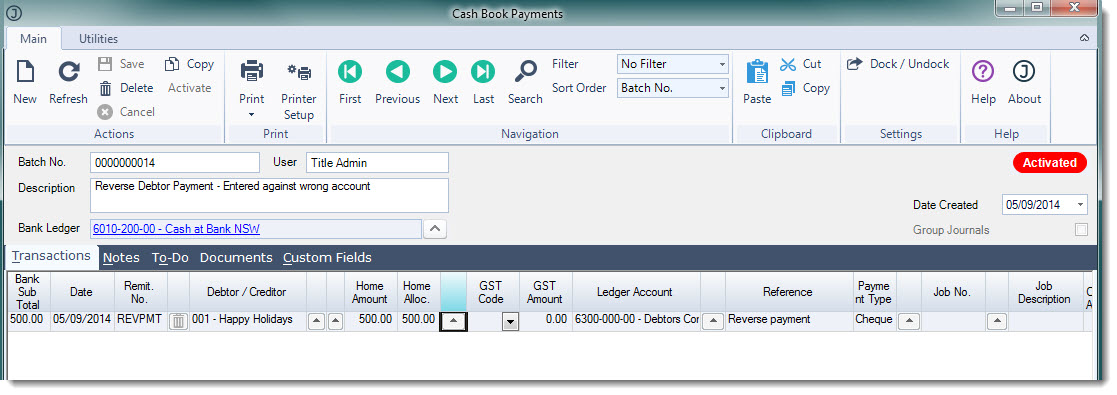The width and height of the screenshot is (1117, 395).
Task: Open the Ledger Account lookup arrow
Action: tap(712, 322)
